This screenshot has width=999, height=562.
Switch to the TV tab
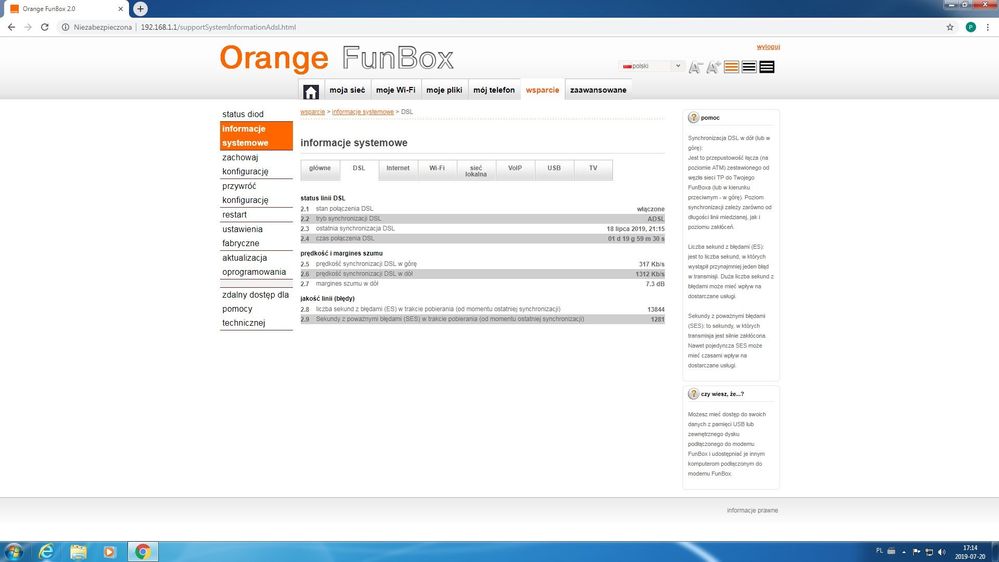593,169
